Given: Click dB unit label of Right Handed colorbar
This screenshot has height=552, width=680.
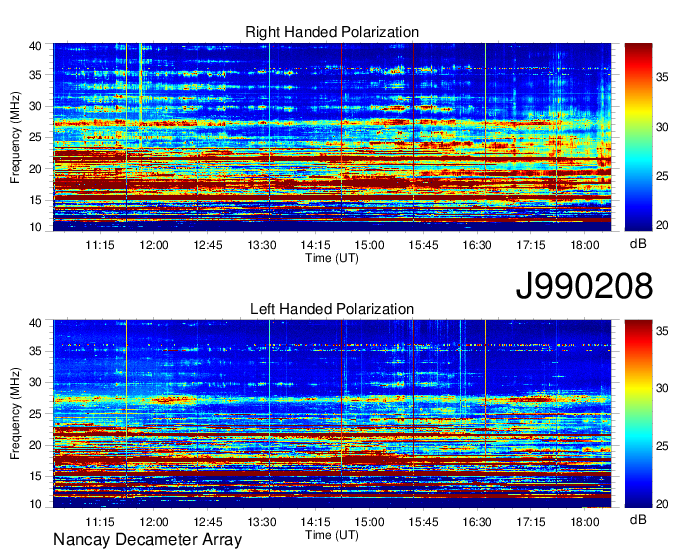Looking at the screenshot, I should click(638, 244).
